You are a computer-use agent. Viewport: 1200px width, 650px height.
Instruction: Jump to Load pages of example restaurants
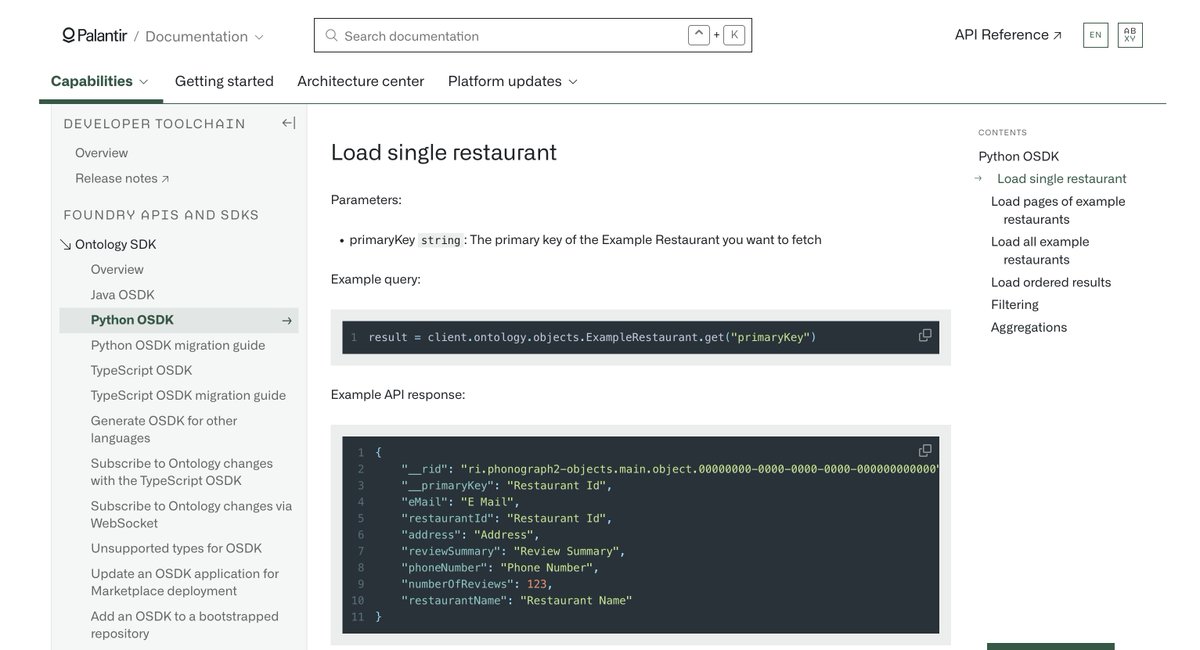pyautogui.click(x=1058, y=210)
